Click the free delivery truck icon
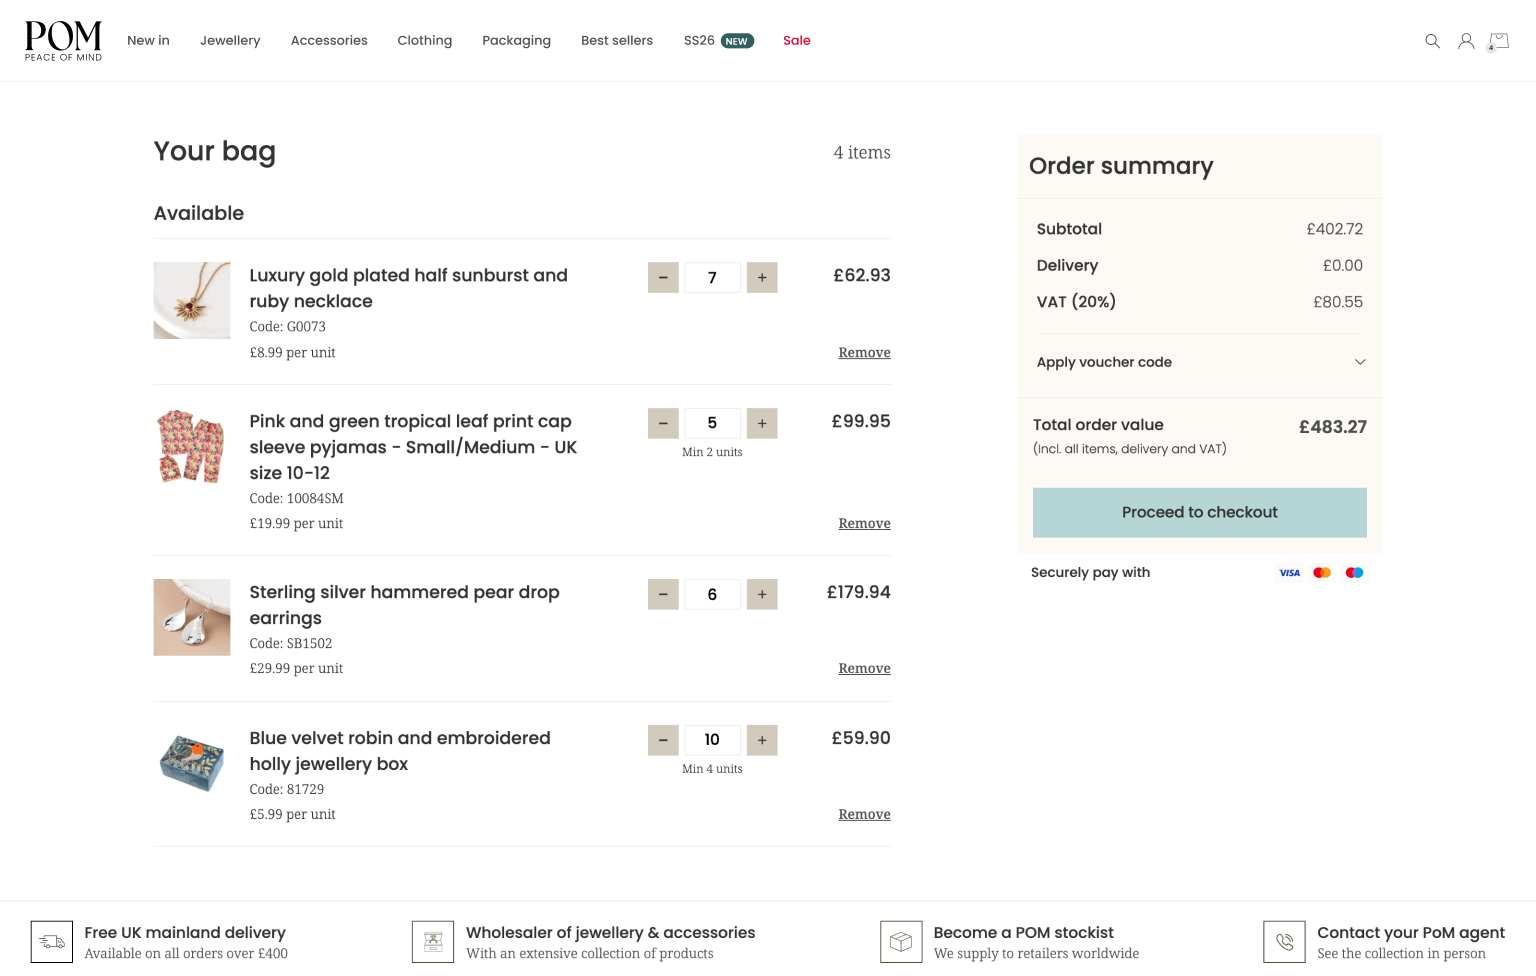This screenshot has width=1536, height=976. [52, 942]
